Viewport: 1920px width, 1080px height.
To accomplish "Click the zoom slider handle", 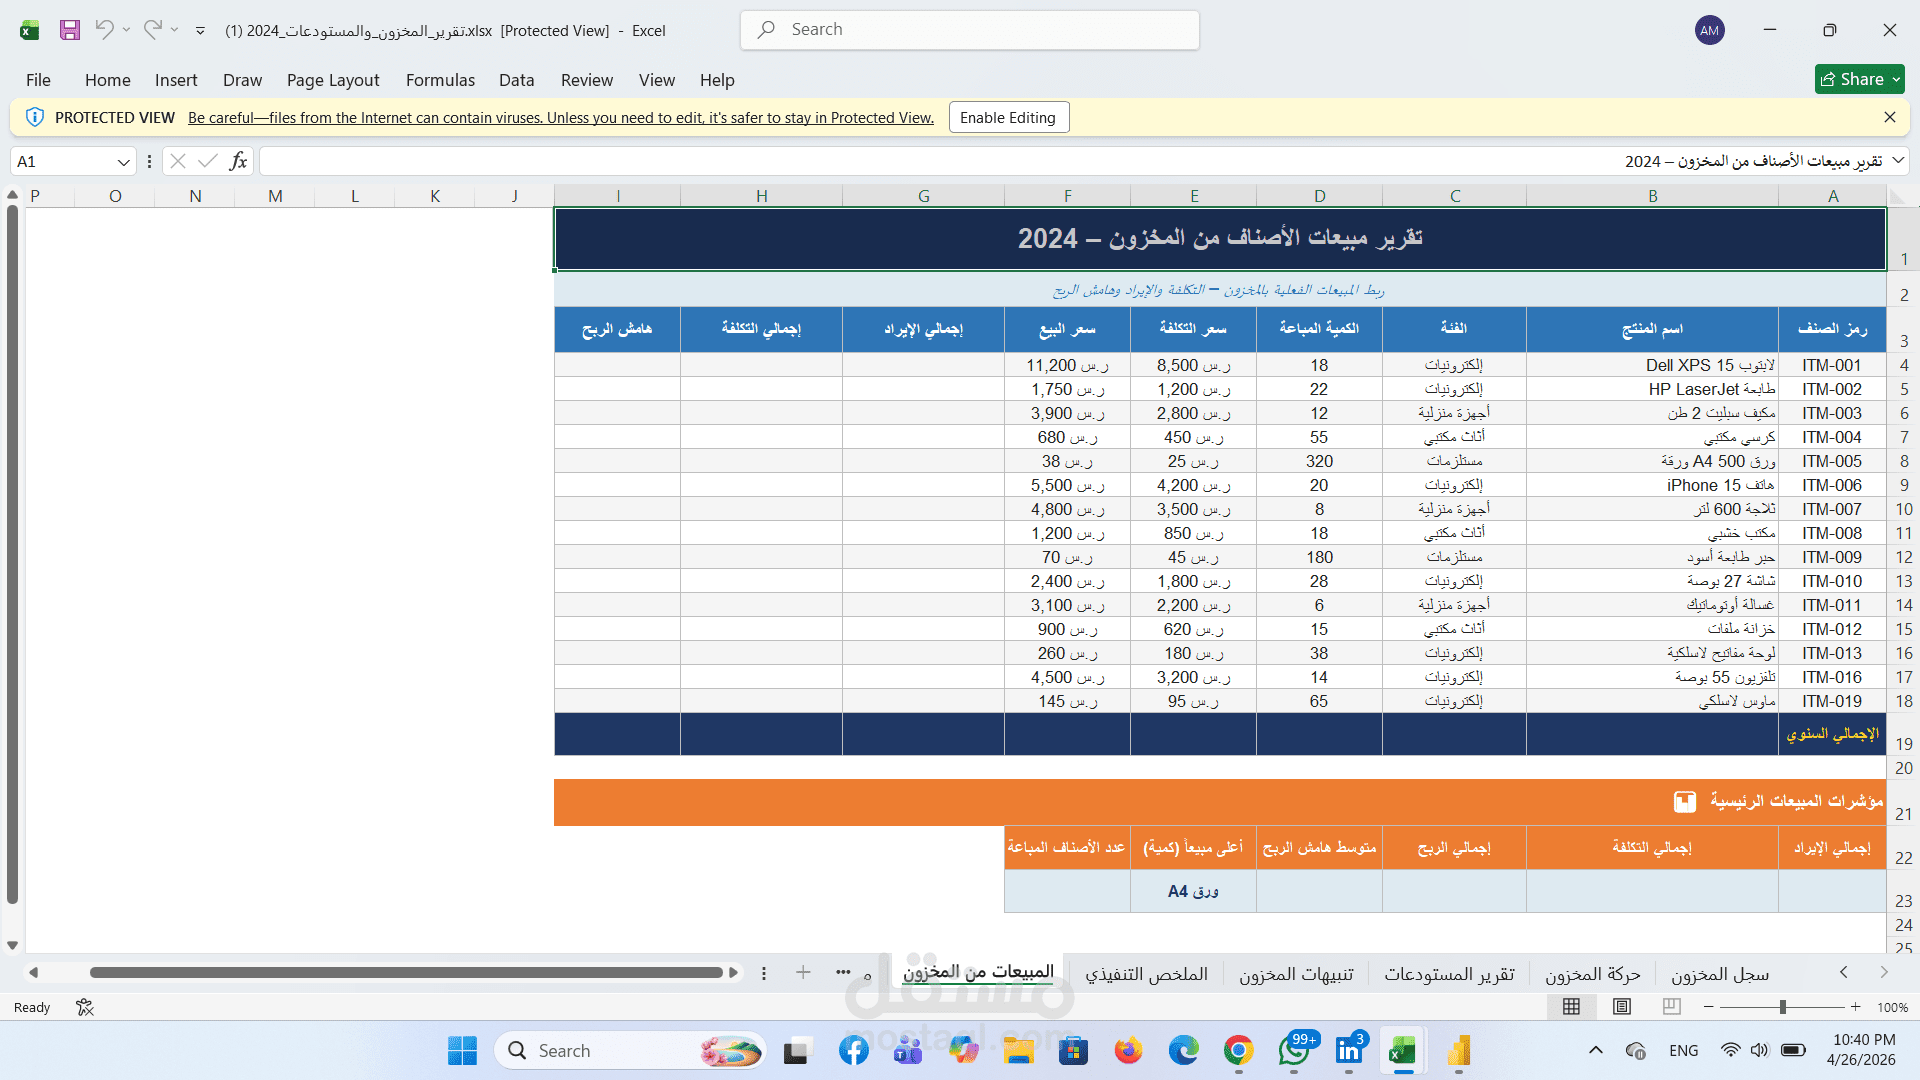I will click(1782, 1007).
